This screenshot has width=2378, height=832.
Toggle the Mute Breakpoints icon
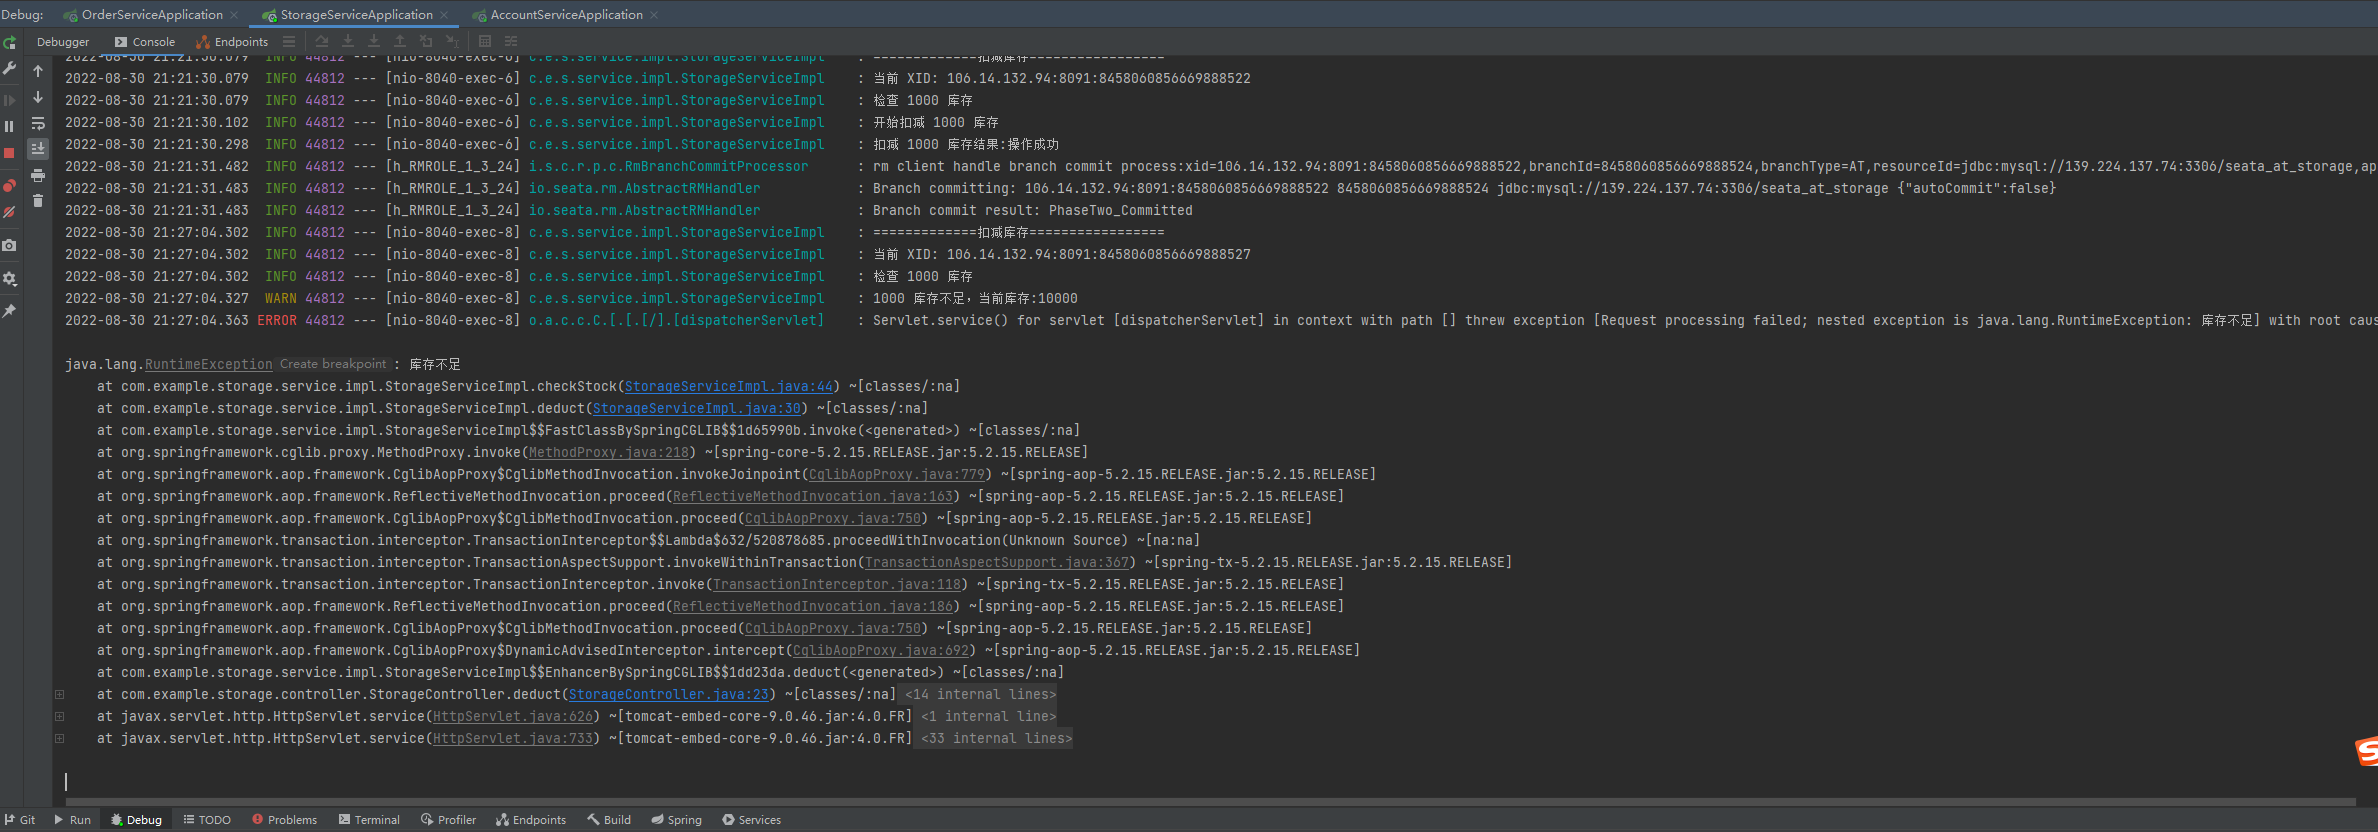click(x=9, y=212)
